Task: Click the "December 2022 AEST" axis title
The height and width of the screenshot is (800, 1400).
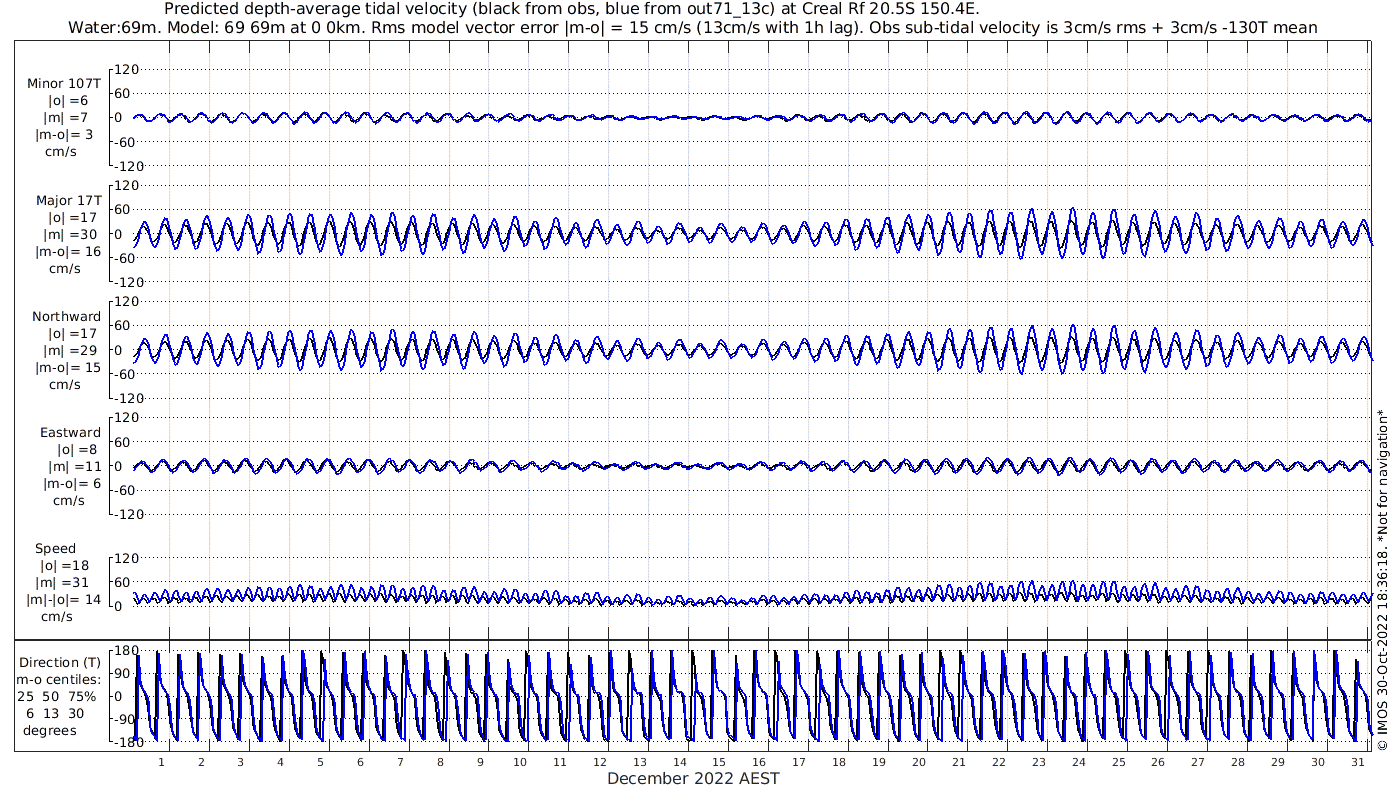Action: (693, 778)
